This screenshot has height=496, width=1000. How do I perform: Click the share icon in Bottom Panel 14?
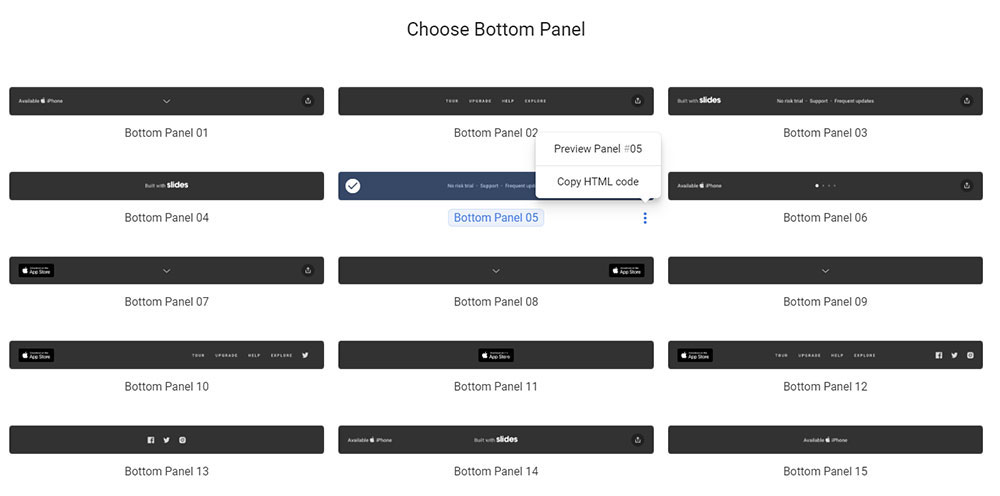637,440
